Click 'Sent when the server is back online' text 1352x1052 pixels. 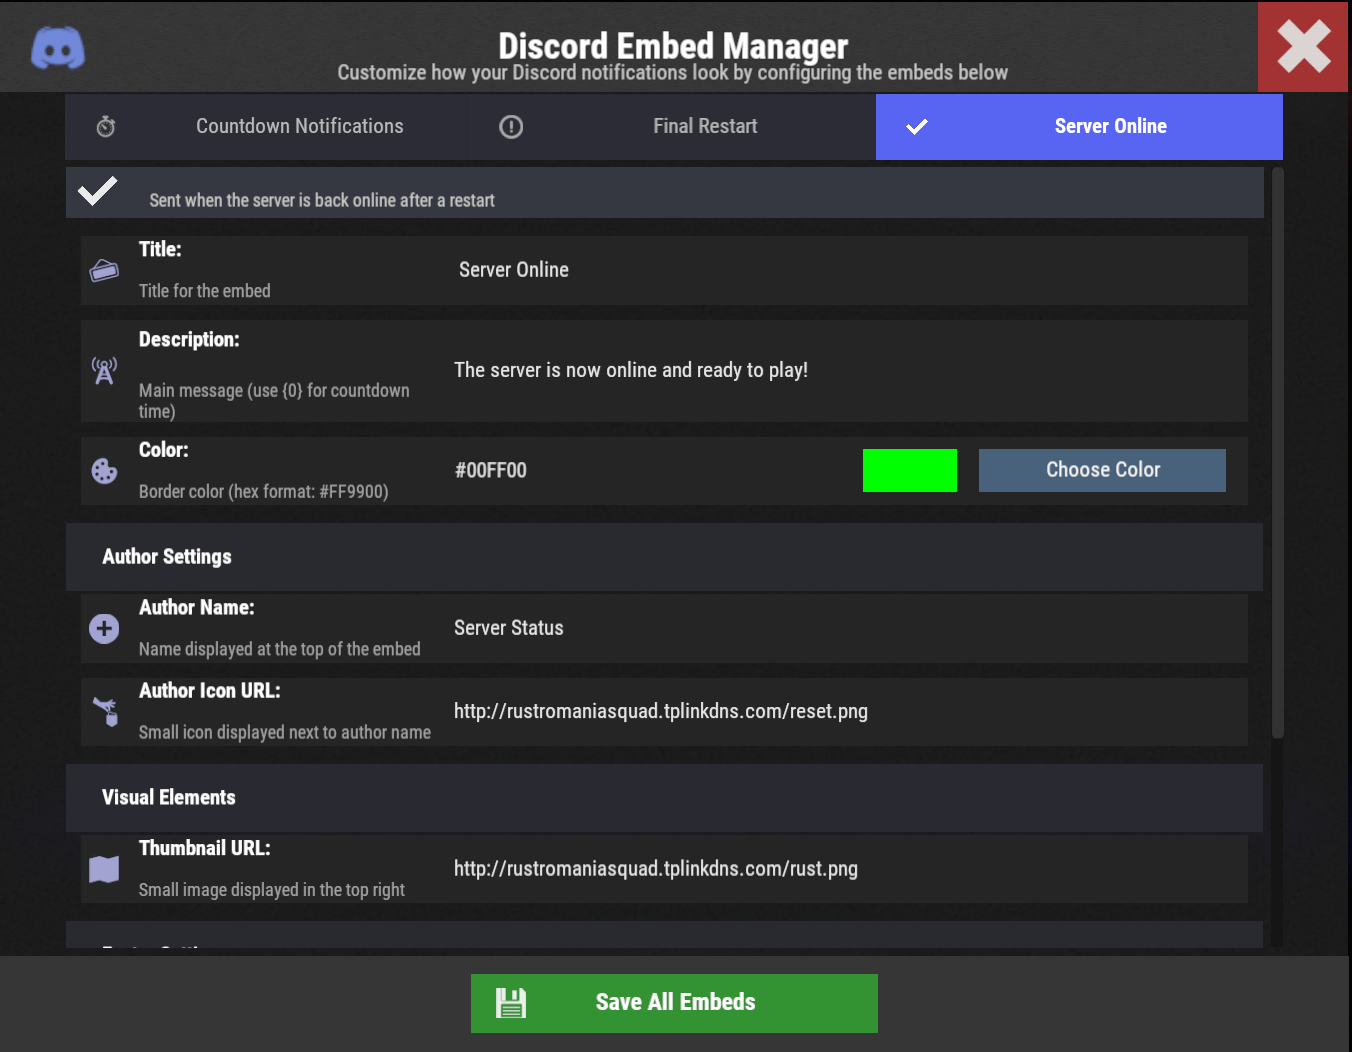[x=322, y=200]
